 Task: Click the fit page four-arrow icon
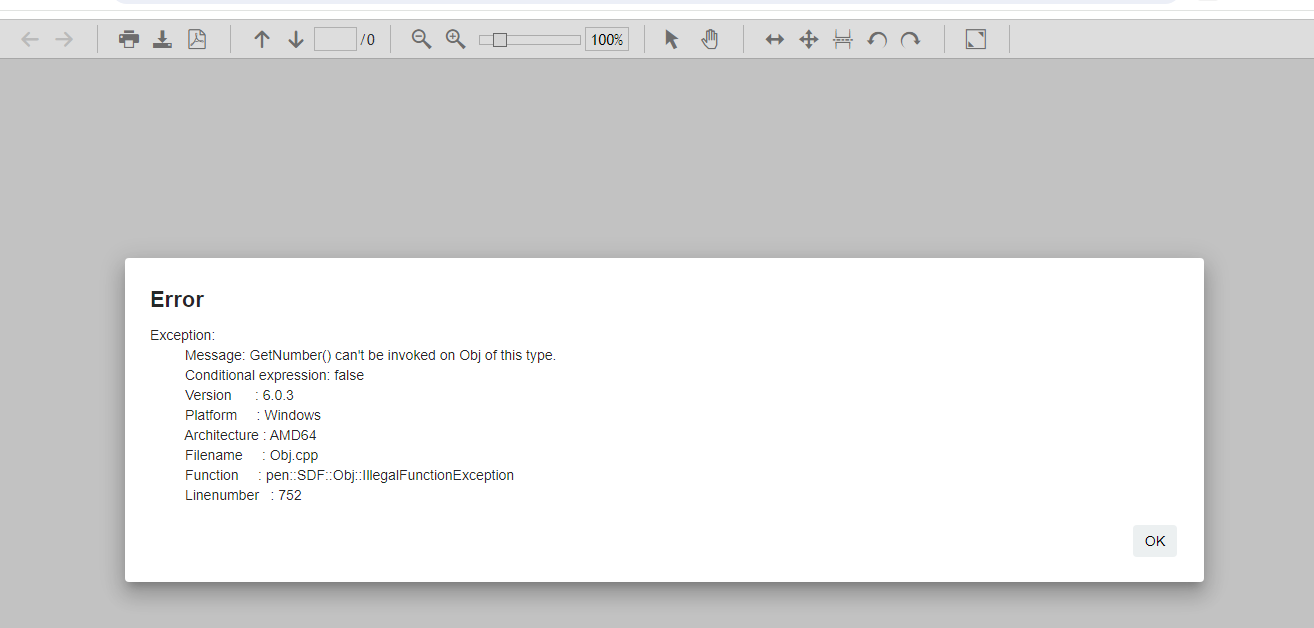click(x=809, y=39)
